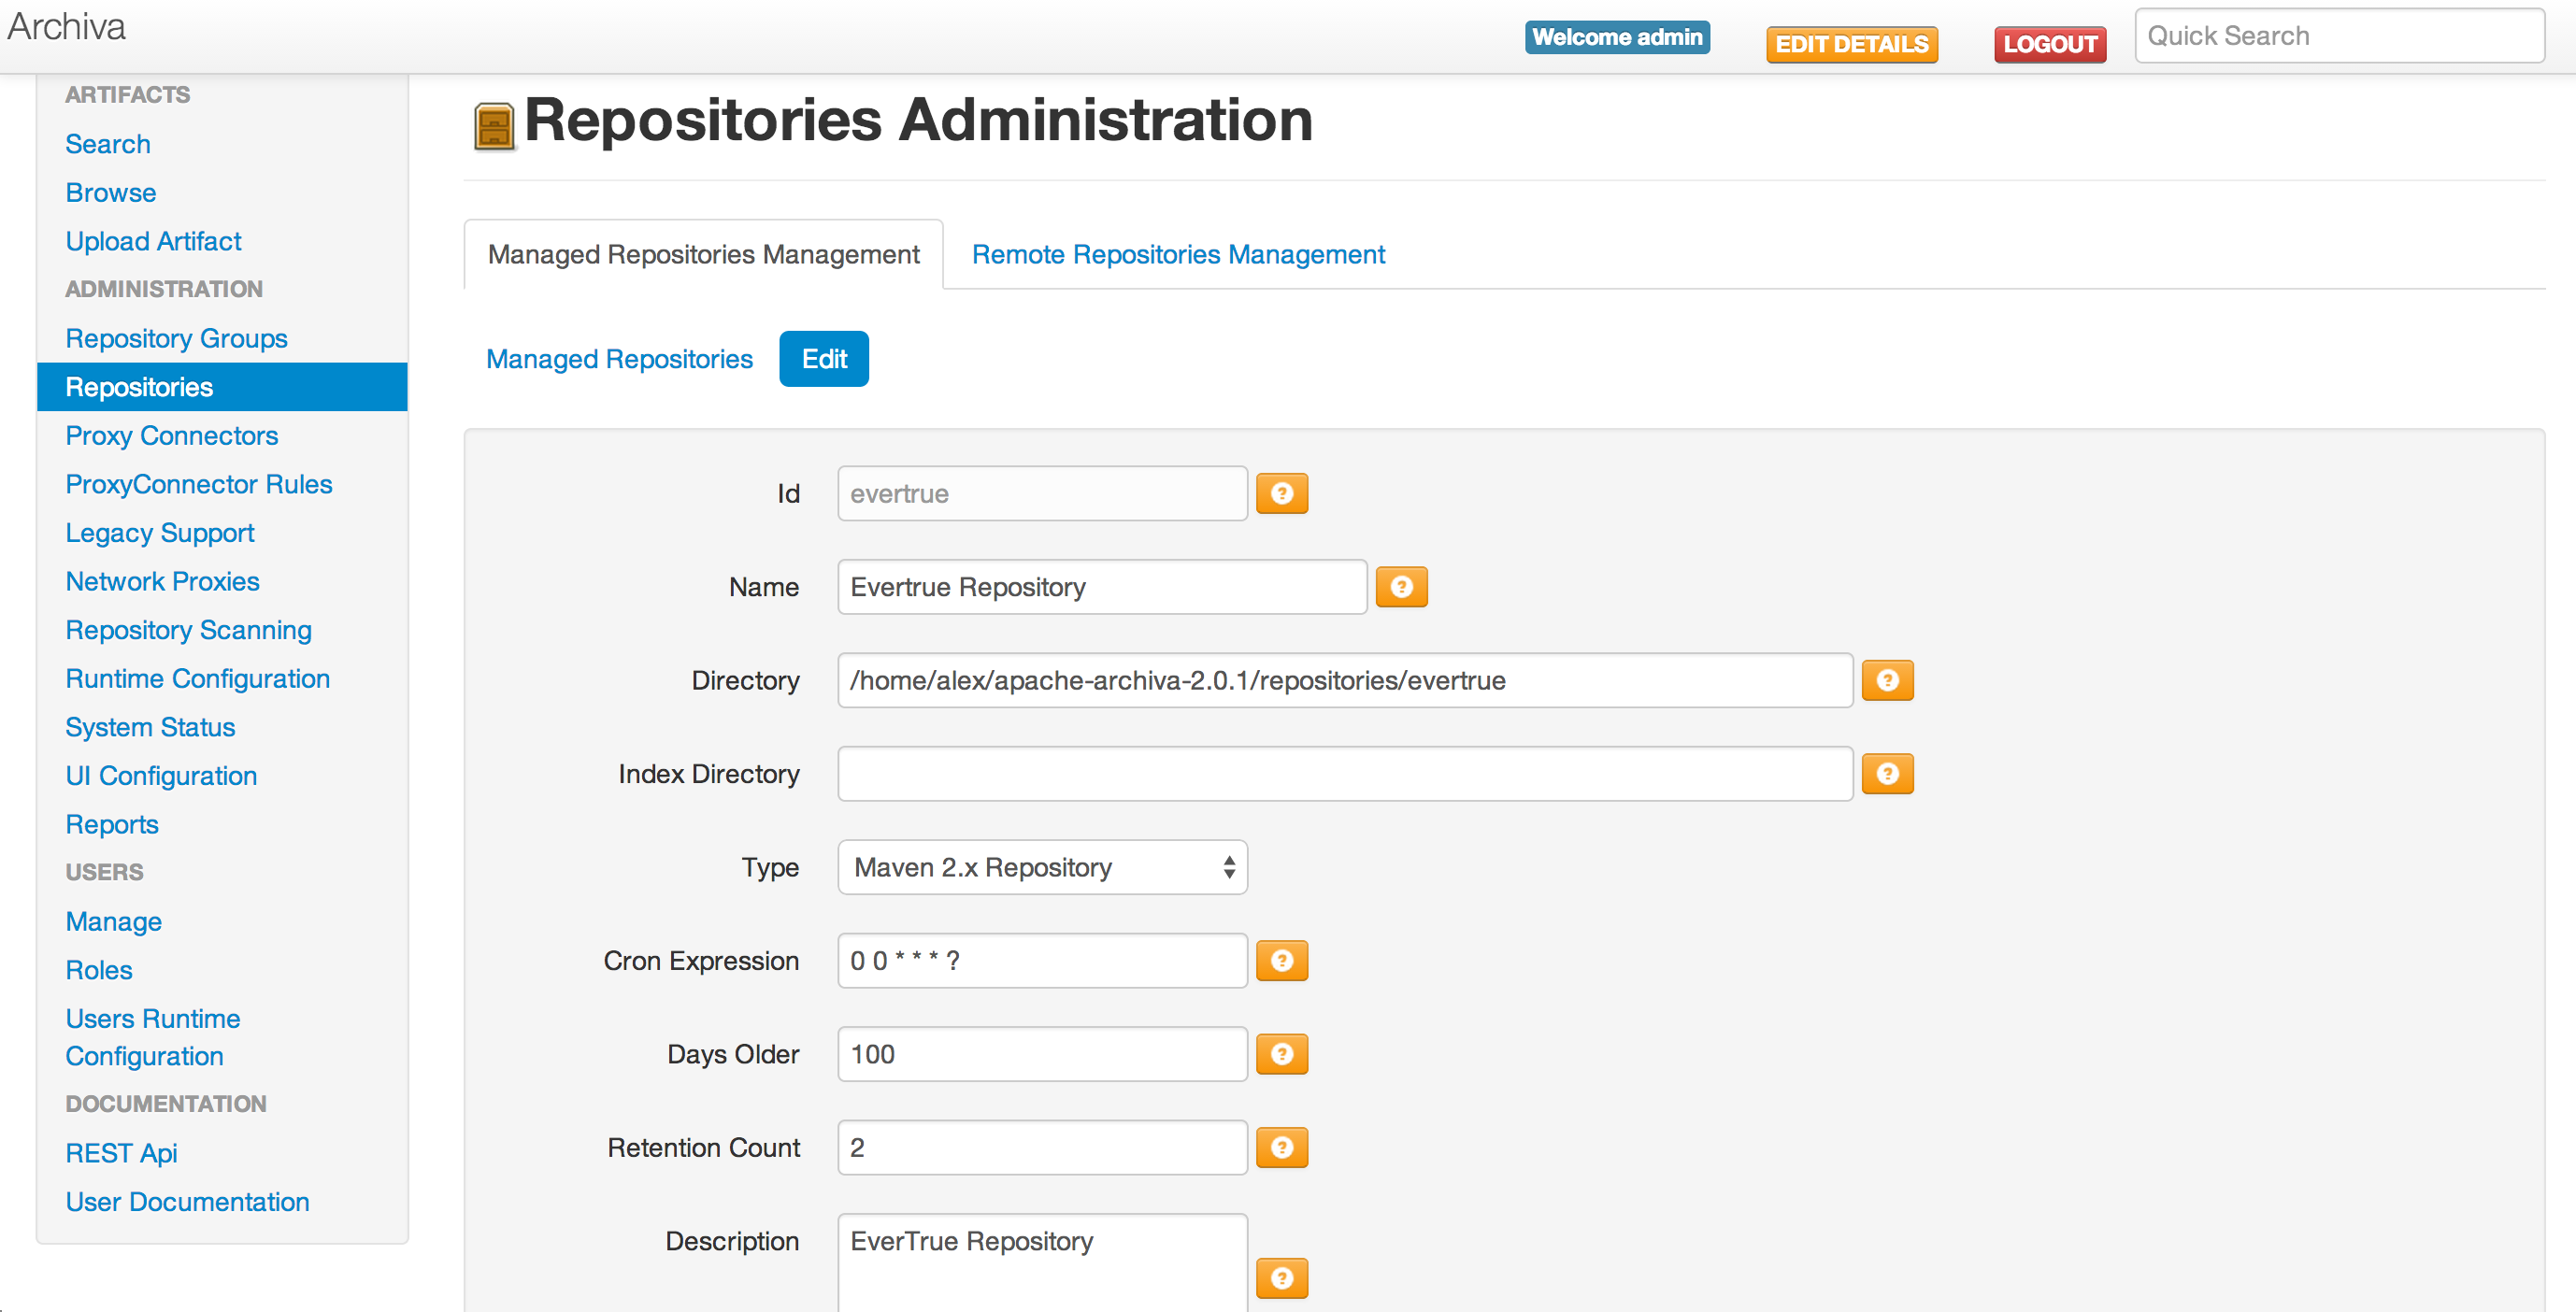Screen dimensions: 2576x1312
Task: Open the Type dropdown showing Maven 2.x Repository
Action: point(1042,867)
